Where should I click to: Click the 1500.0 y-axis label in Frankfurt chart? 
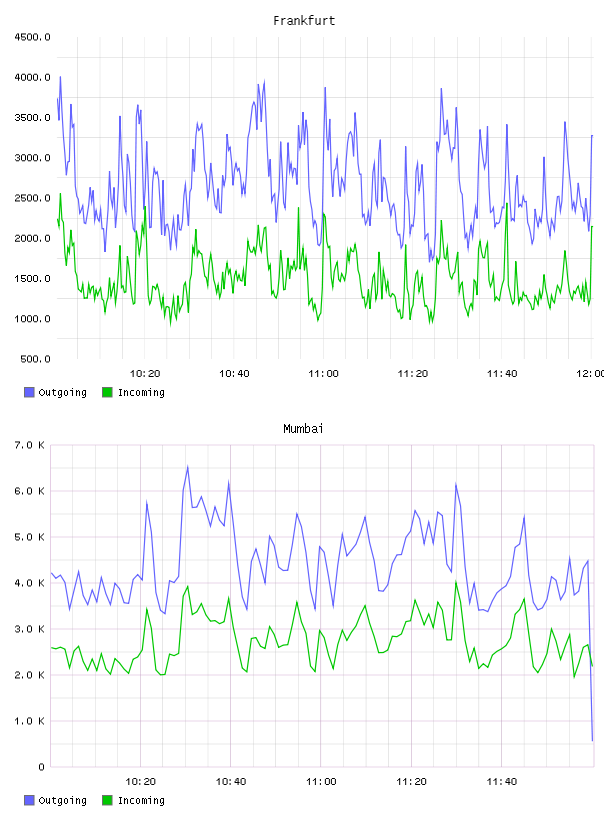pos(32,278)
